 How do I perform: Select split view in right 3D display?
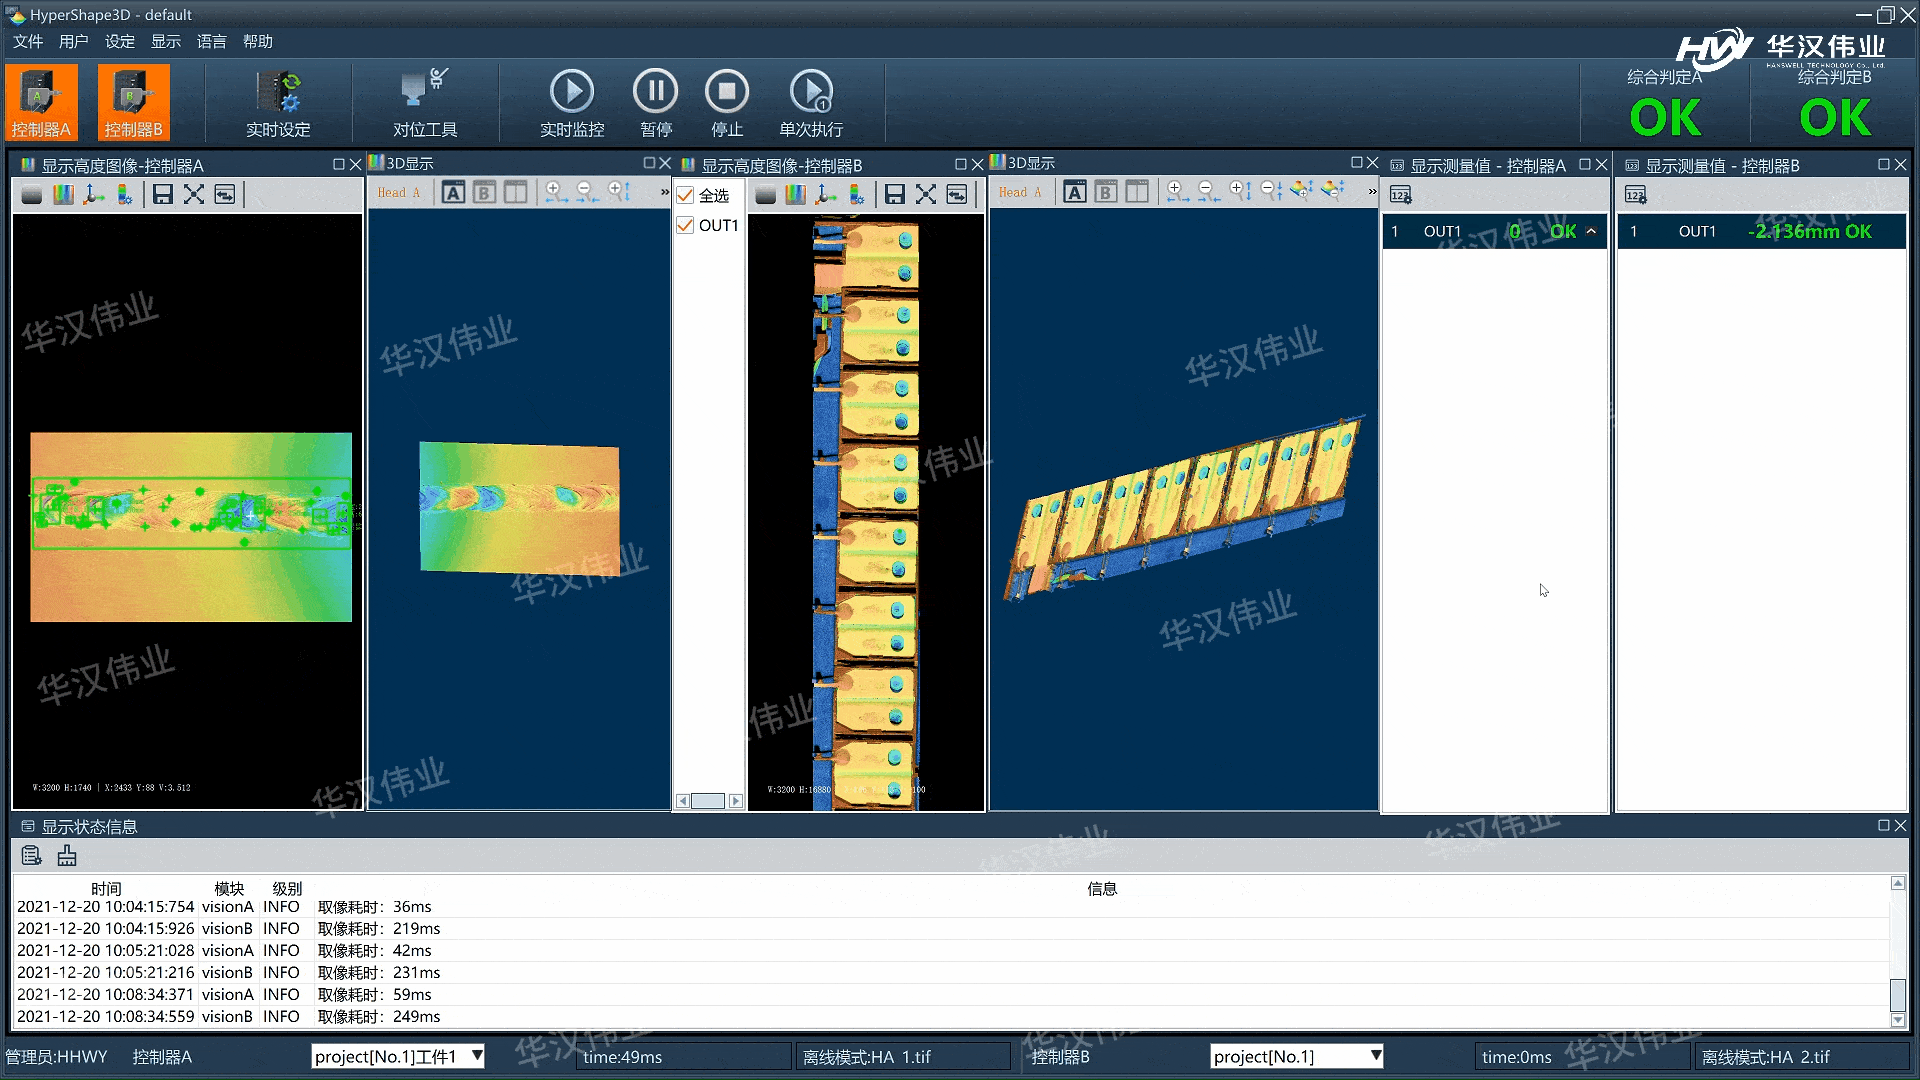click(1137, 192)
